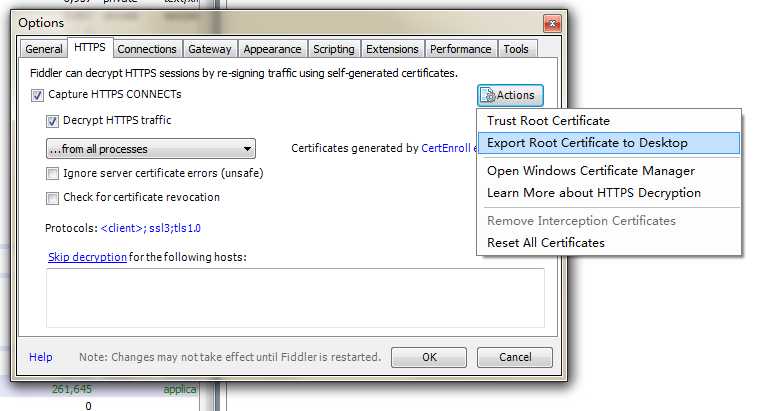Uncheck Decrypt HTTPS traffic
777x411 pixels.
[52, 121]
